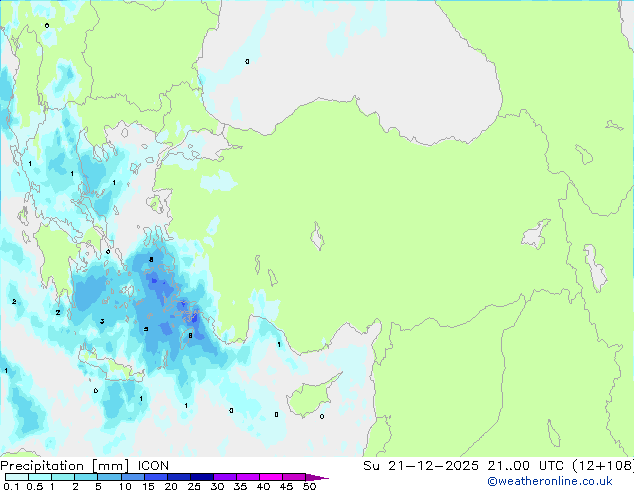The height and width of the screenshot is (490, 634).
Task: Select the "50" legend scale value
Action: click(x=309, y=486)
